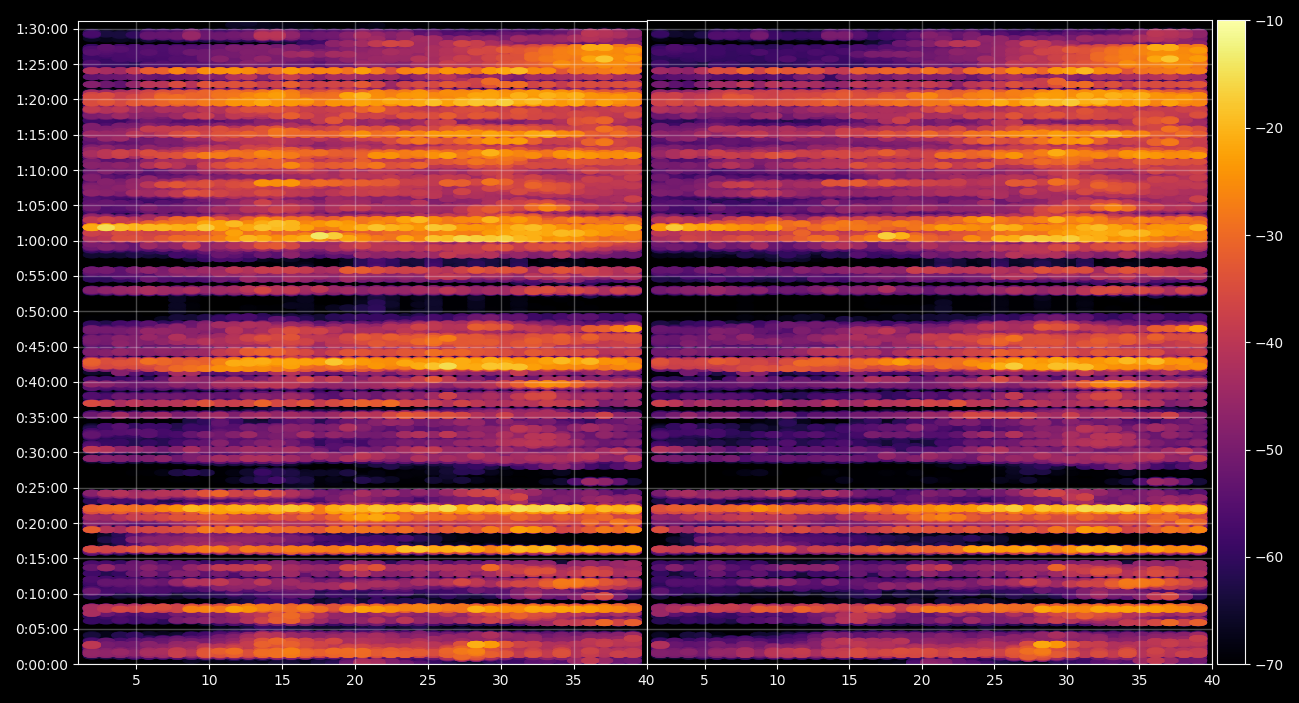Select the 1:10:00 time label
1299x703 pixels.
click(42, 171)
